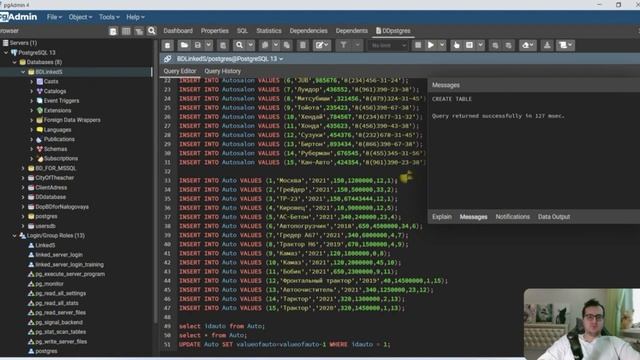Screen dimensions: 640x360
Task: Click the Copy icon in query toolbar
Action: coord(265,45)
